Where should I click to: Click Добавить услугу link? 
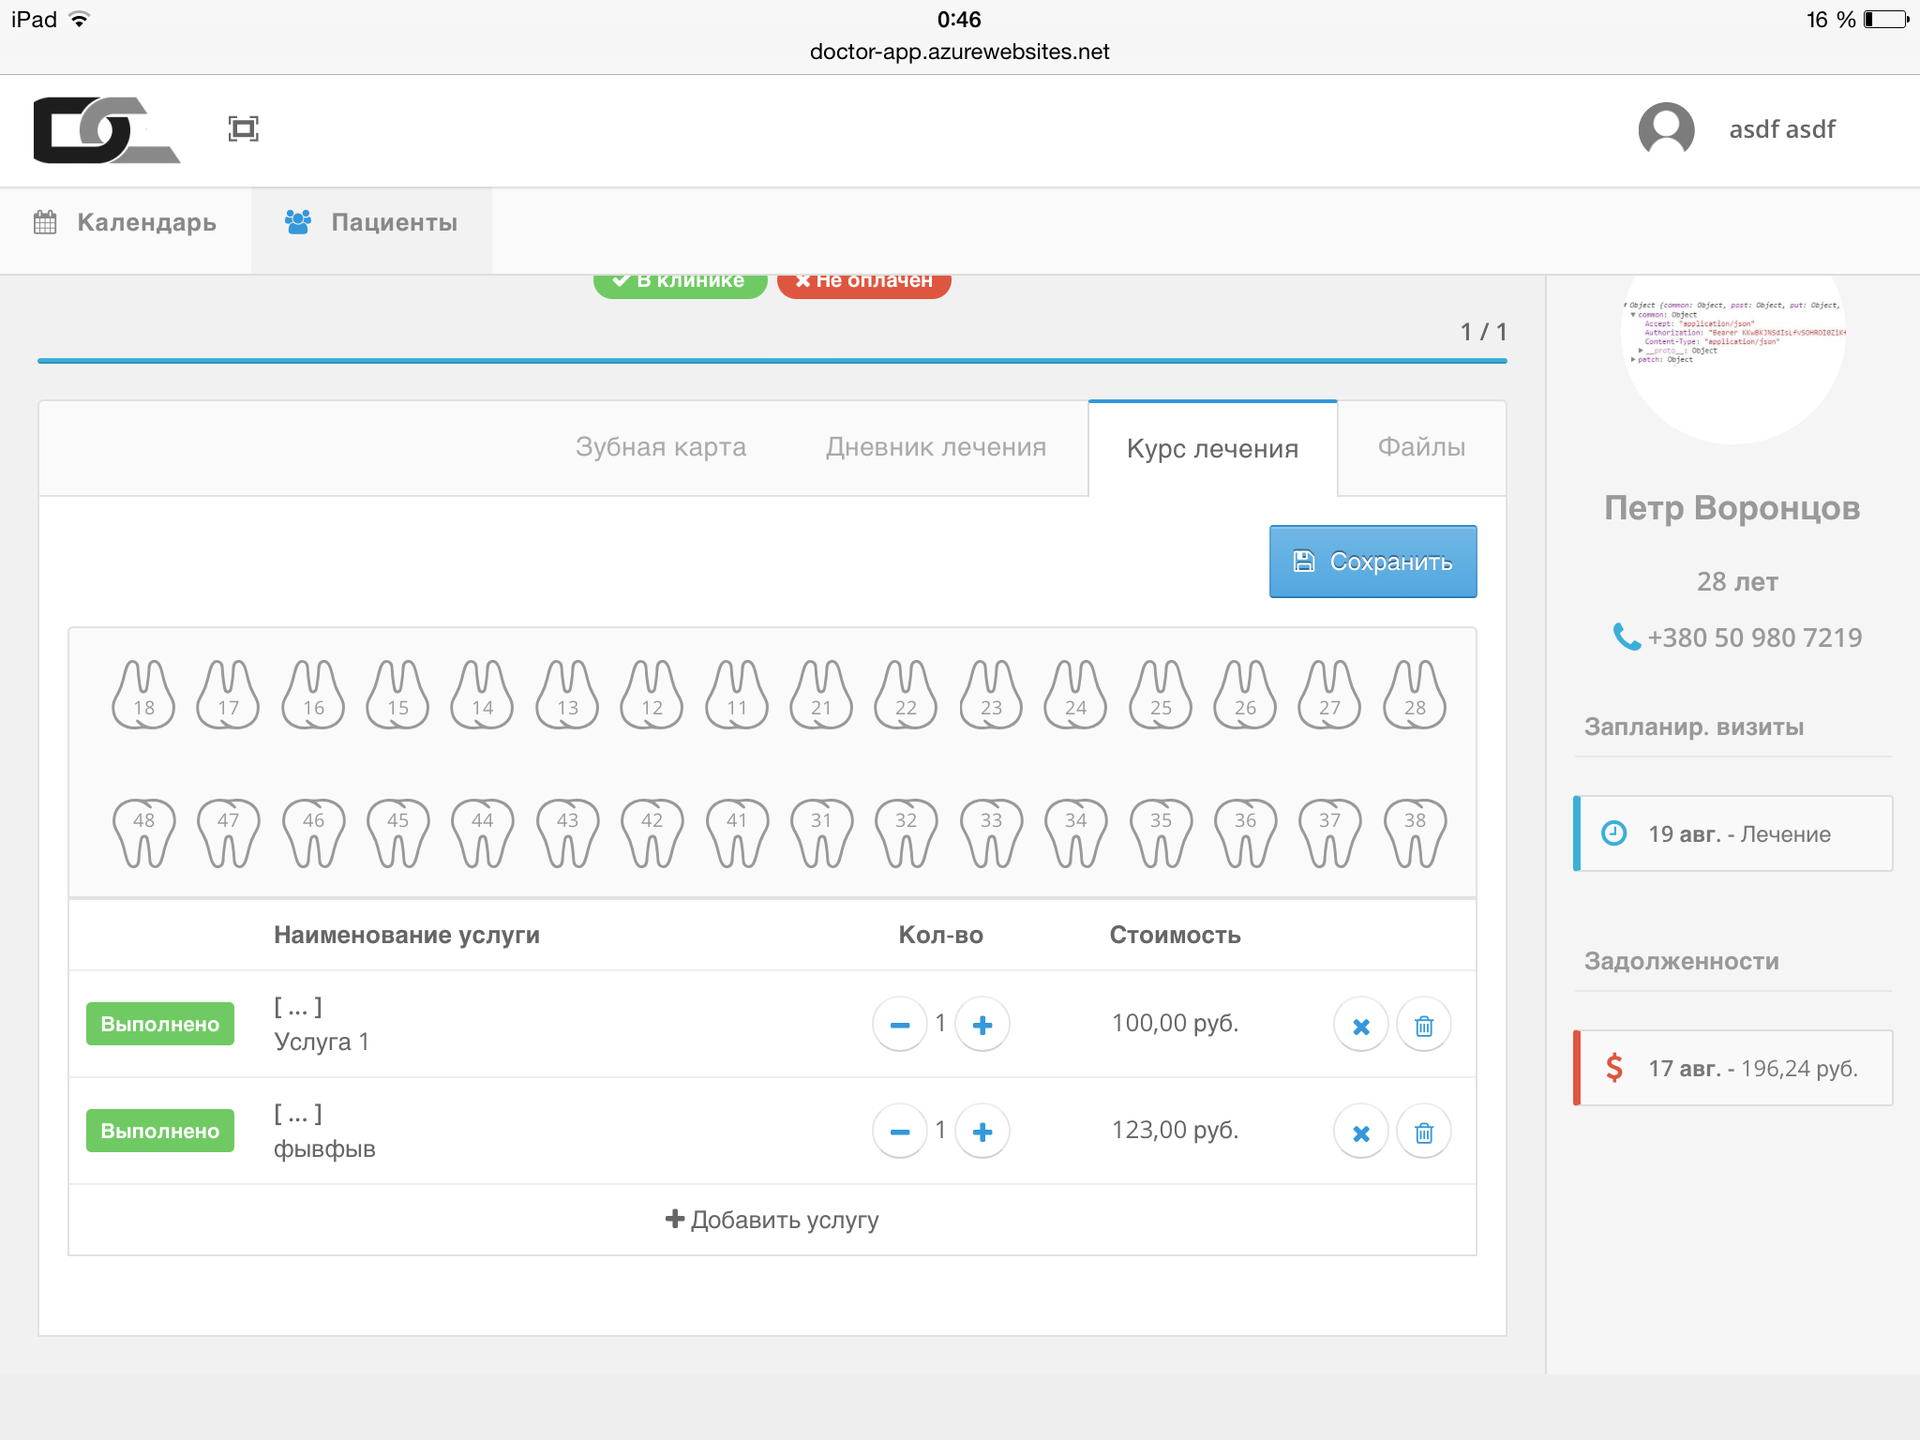point(772,1220)
